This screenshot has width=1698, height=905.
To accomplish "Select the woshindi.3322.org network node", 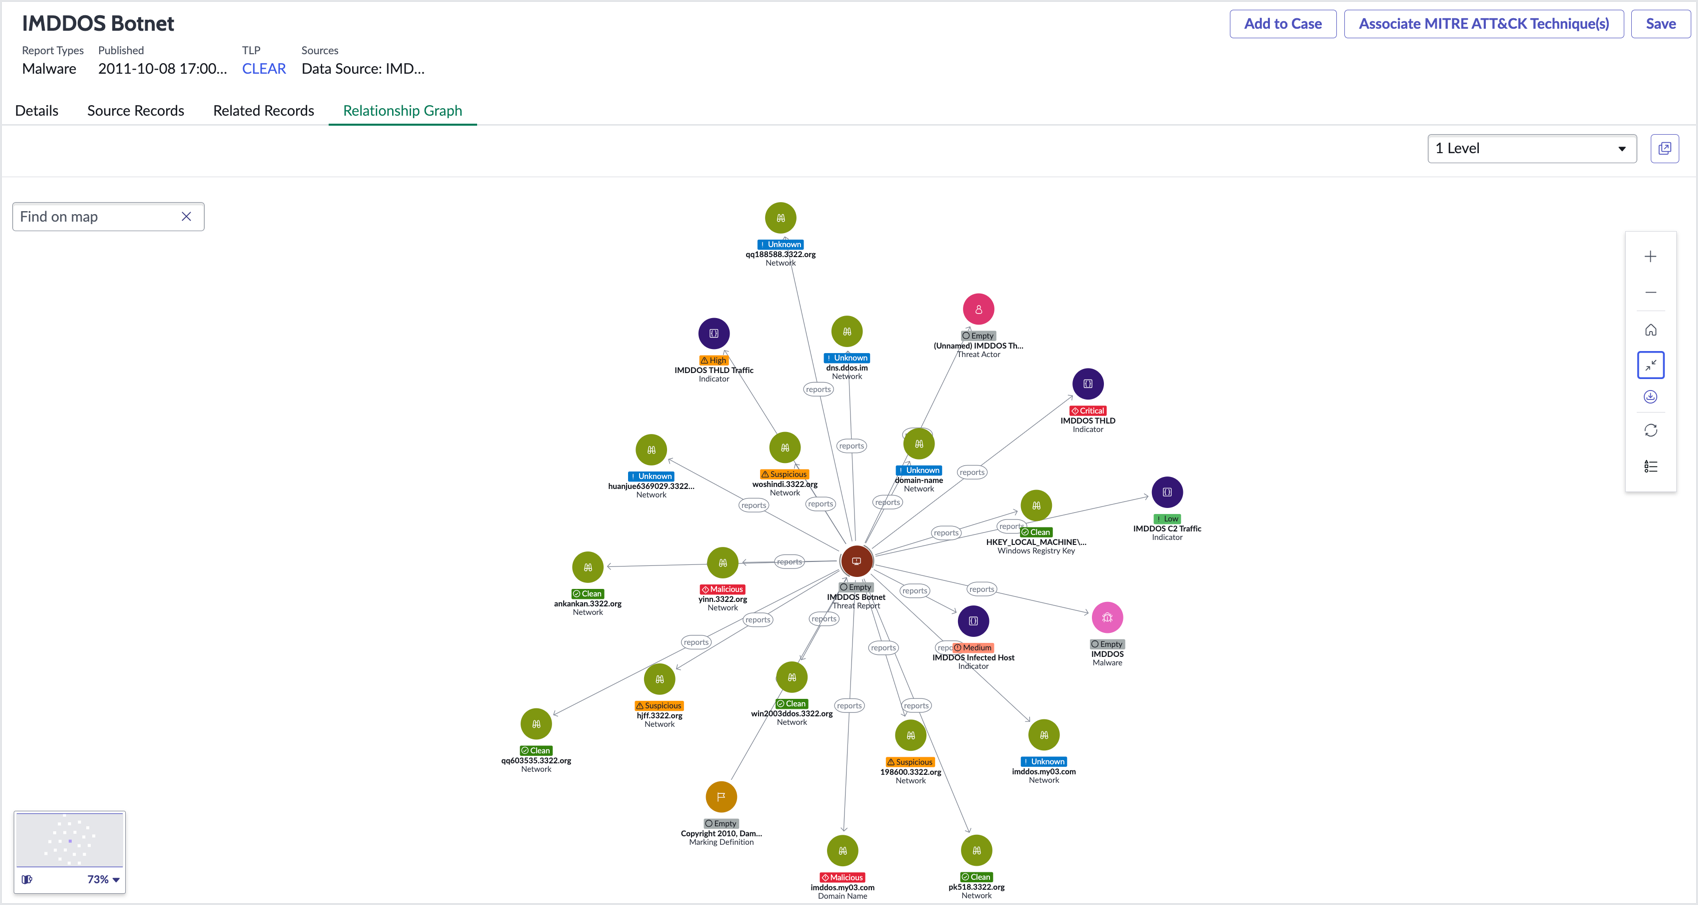I will (x=785, y=448).
